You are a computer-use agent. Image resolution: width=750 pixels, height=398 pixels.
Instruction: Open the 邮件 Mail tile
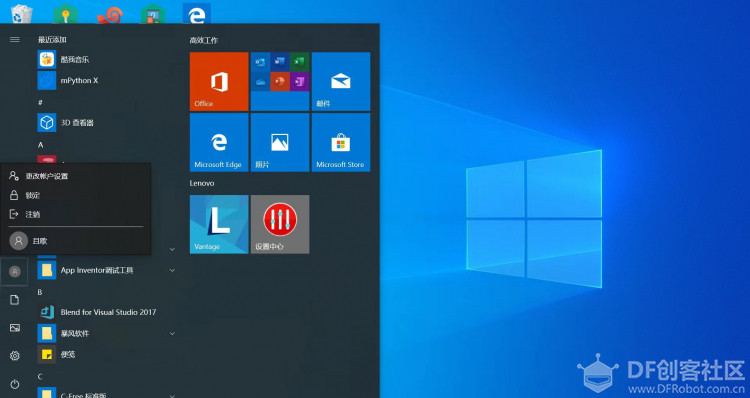341,81
